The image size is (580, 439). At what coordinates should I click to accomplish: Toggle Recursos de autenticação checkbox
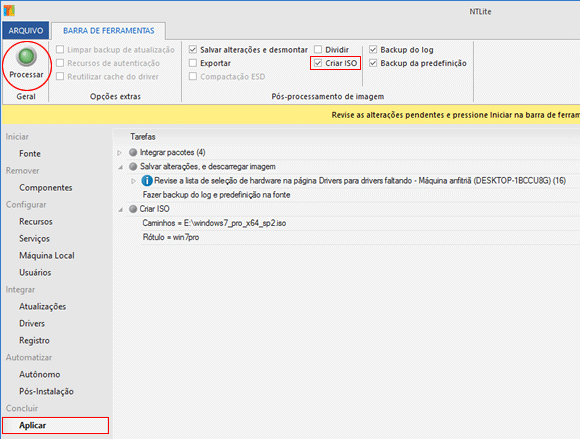[60, 63]
